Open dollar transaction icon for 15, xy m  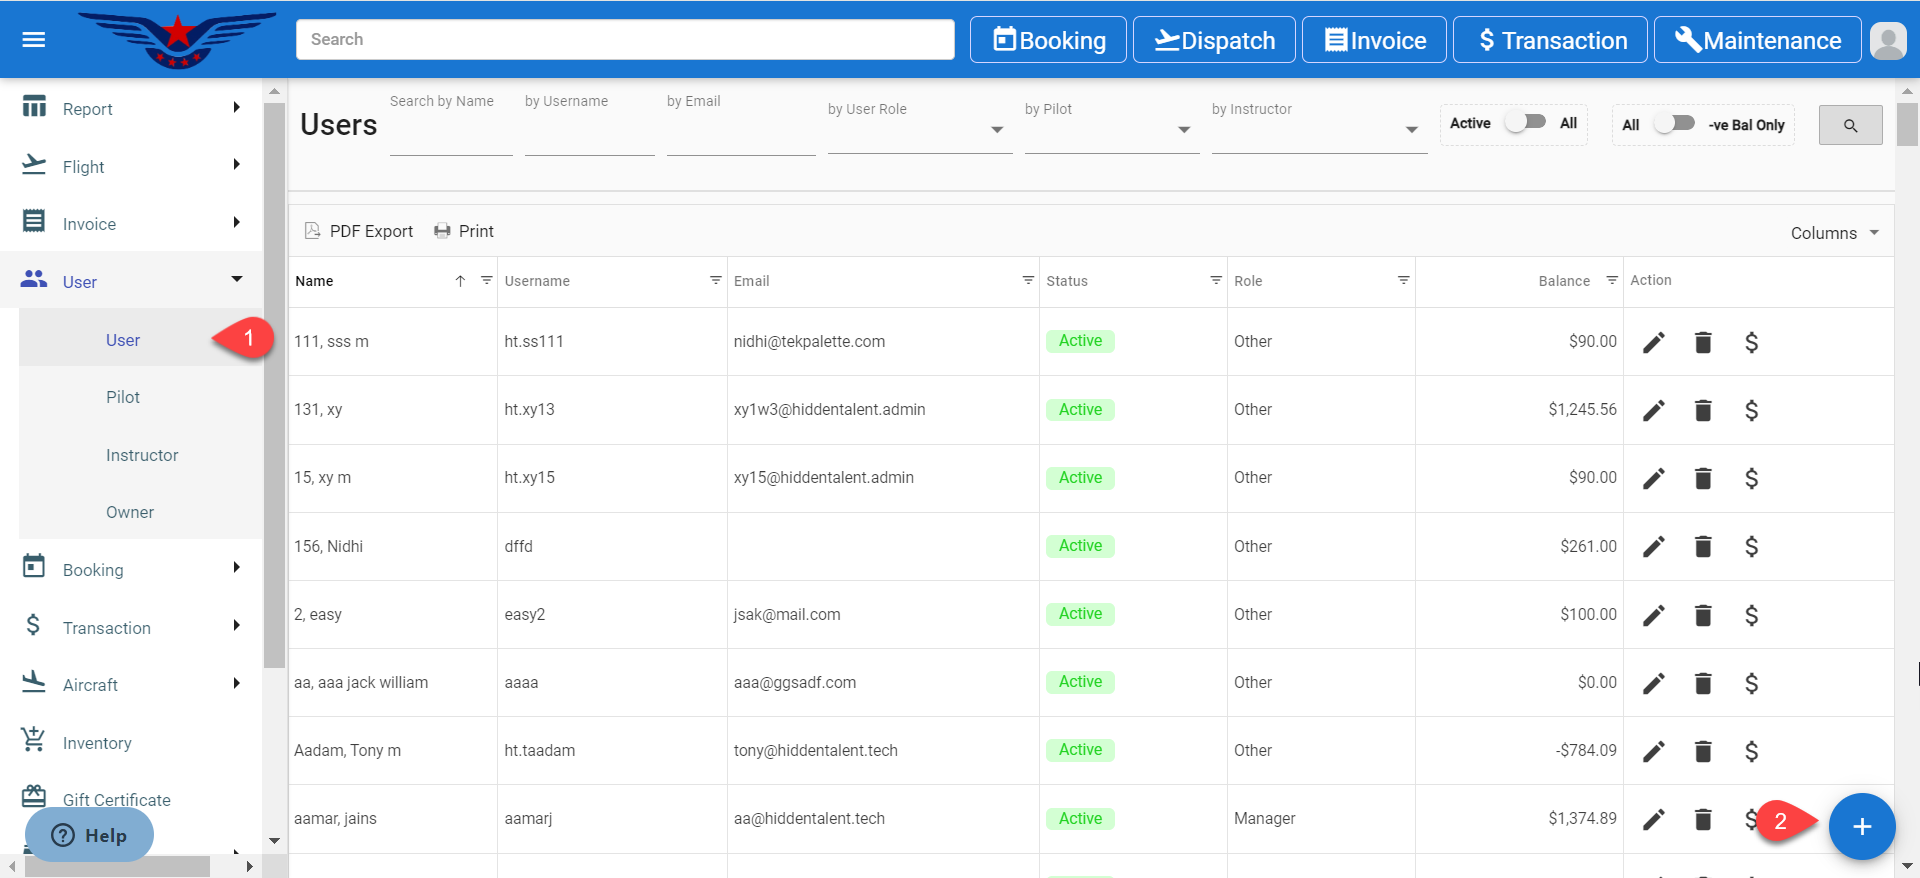1751,479
